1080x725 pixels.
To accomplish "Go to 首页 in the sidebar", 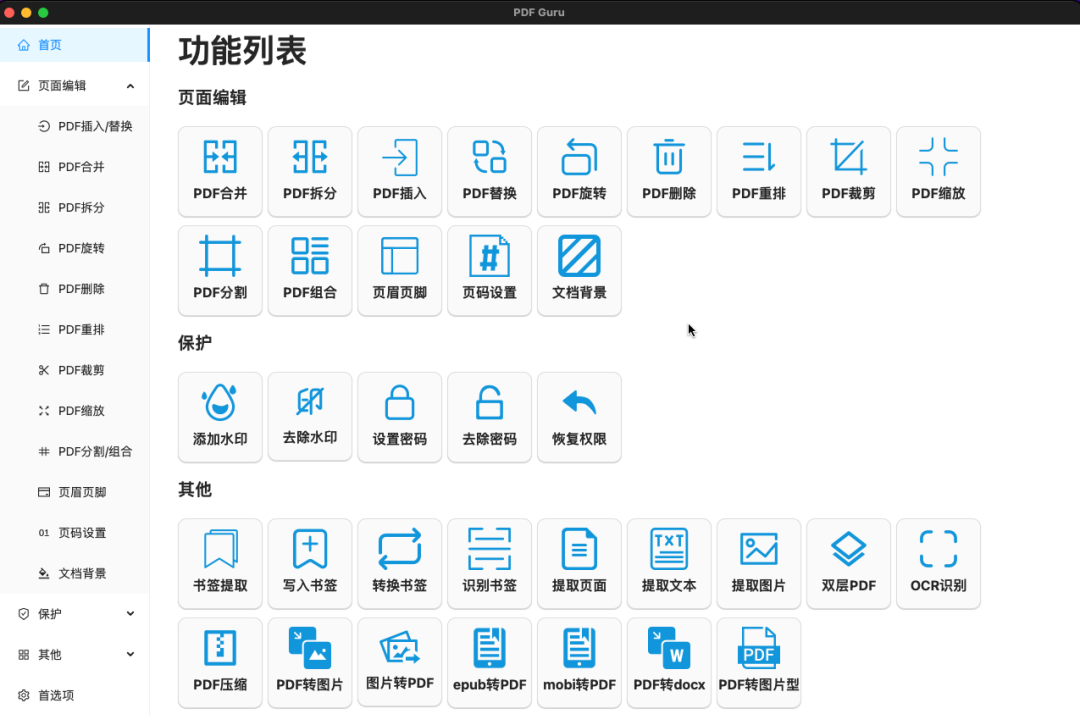I will click(x=50, y=45).
